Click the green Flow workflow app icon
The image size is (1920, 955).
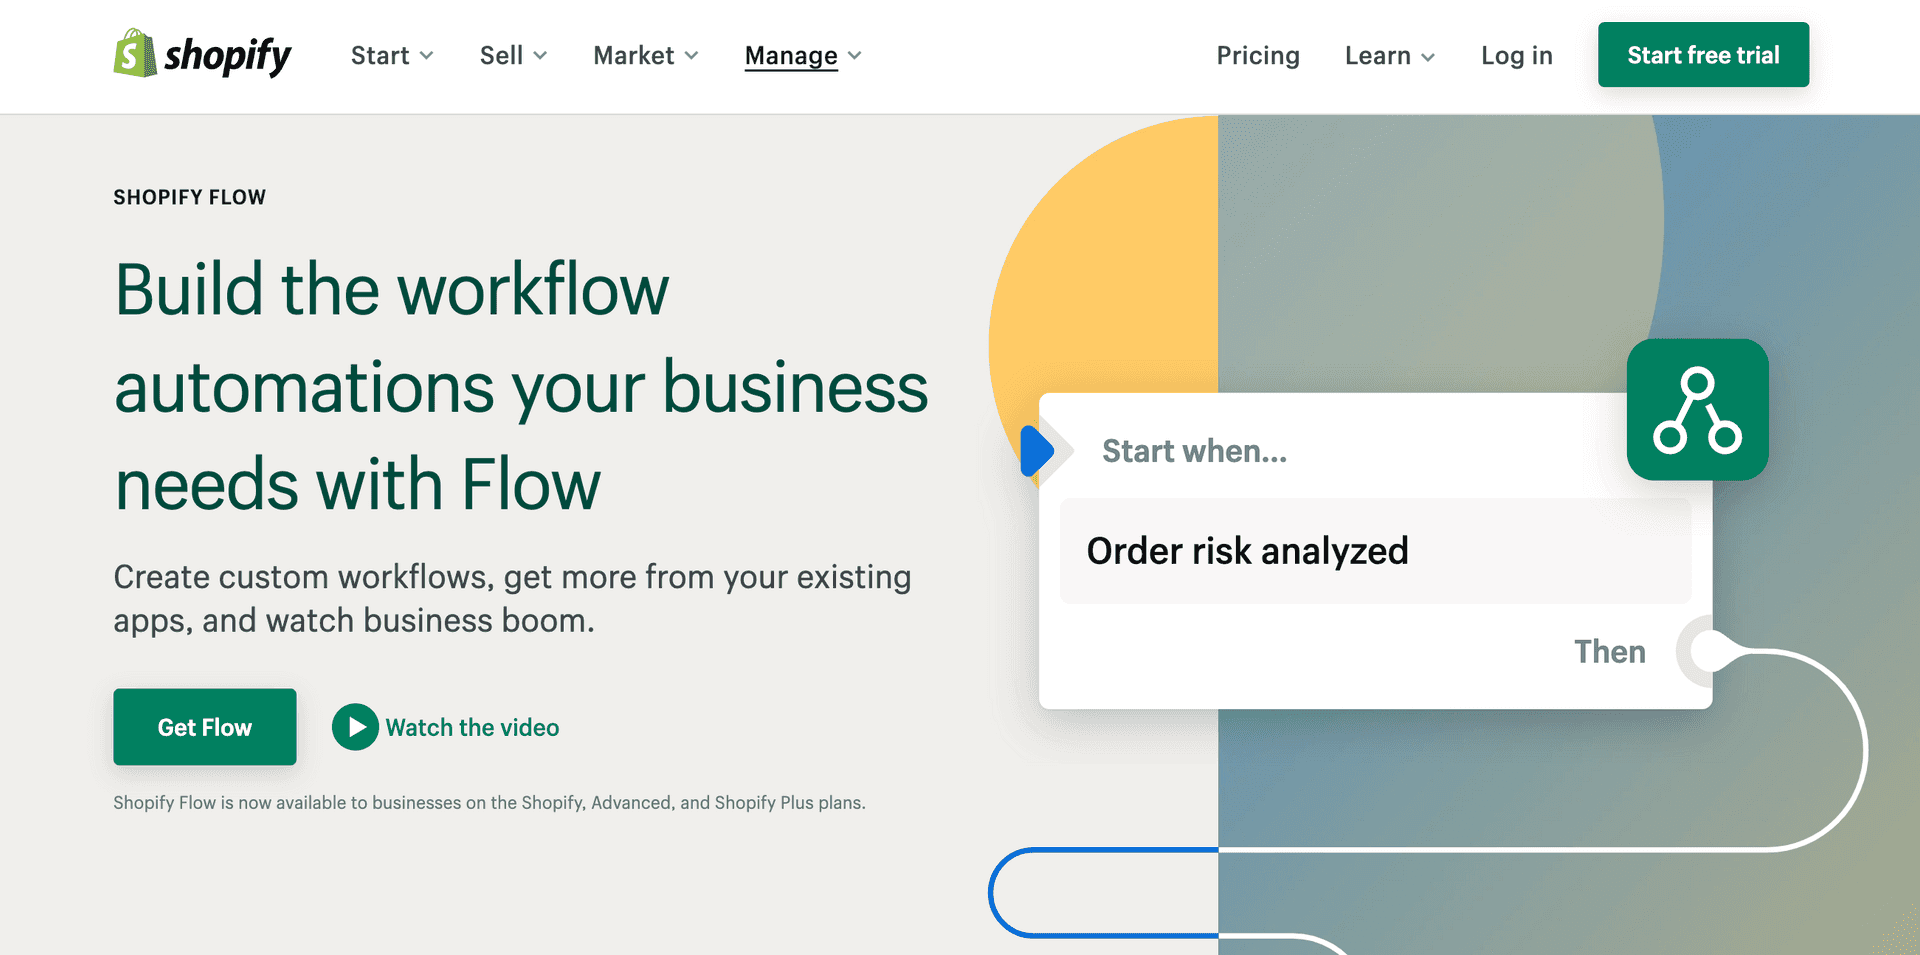click(x=1697, y=410)
